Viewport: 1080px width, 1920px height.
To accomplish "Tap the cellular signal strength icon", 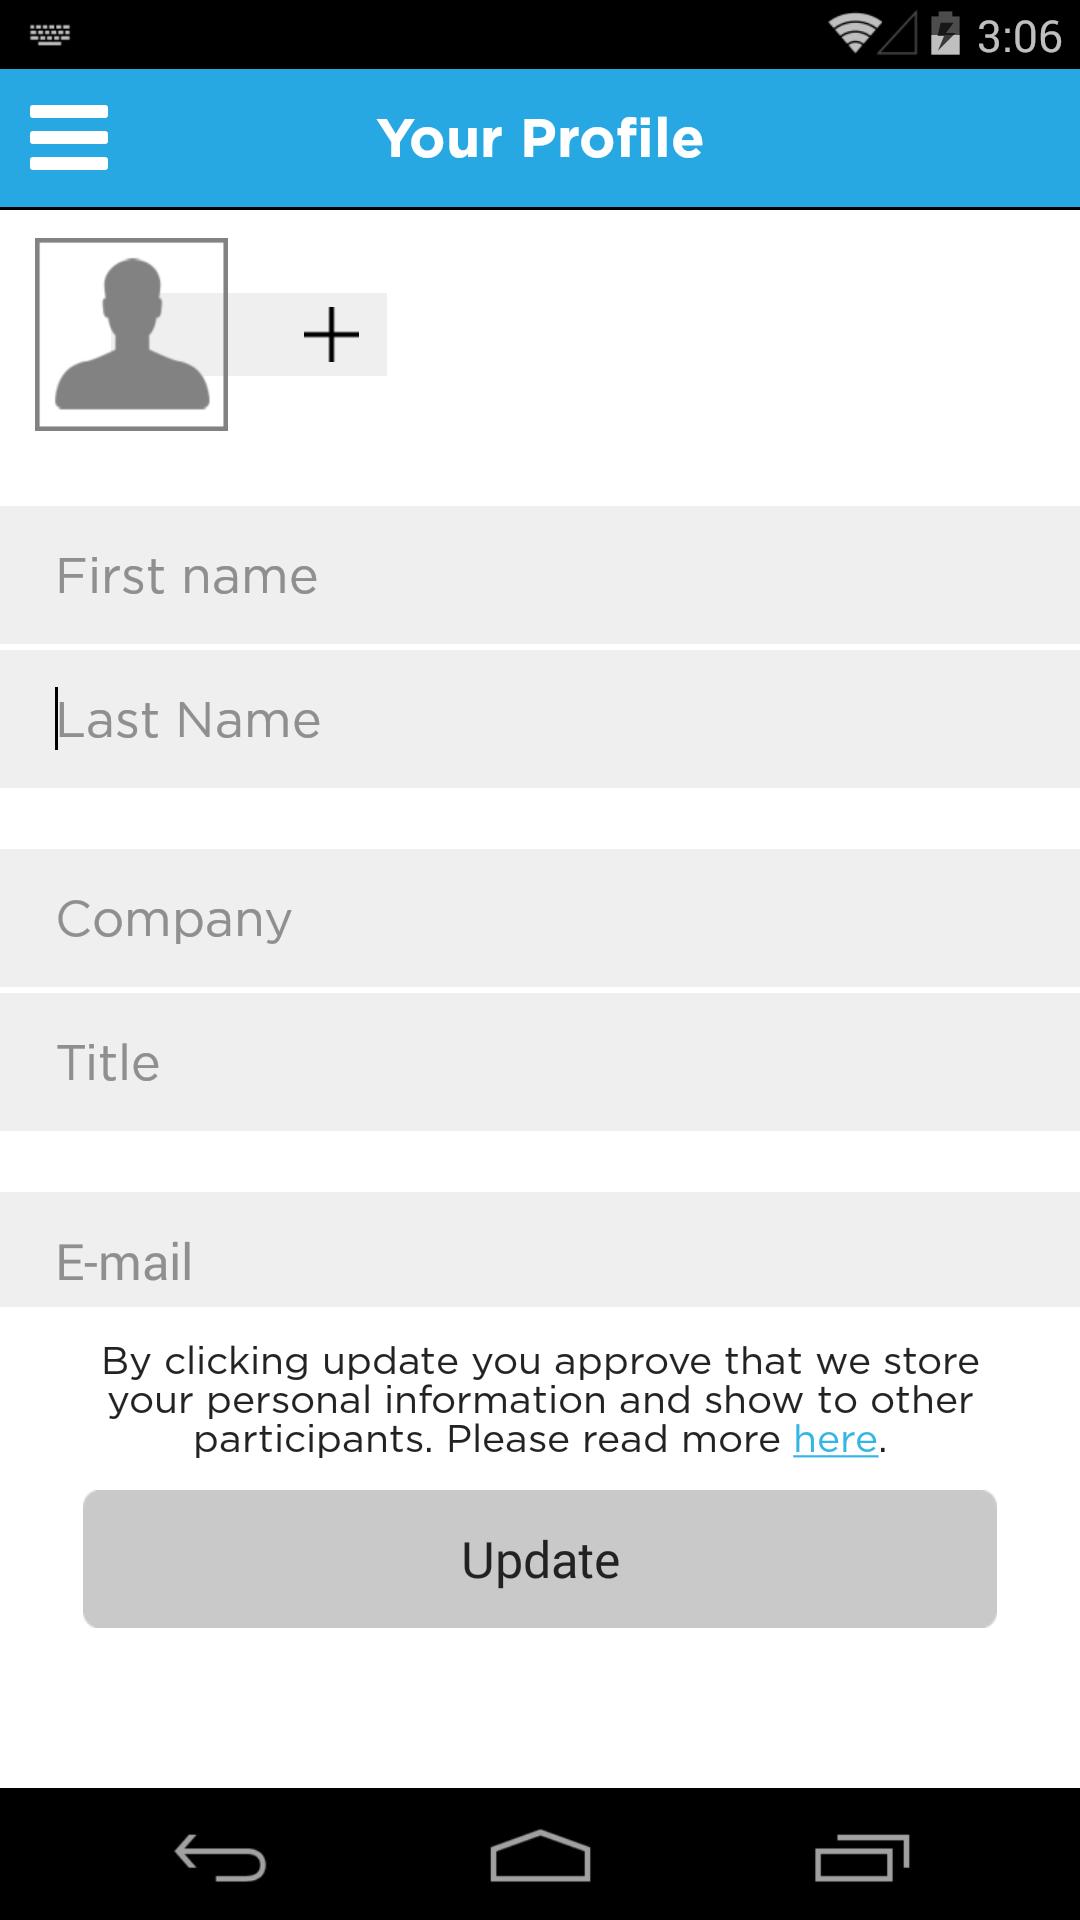I will coord(898,35).
